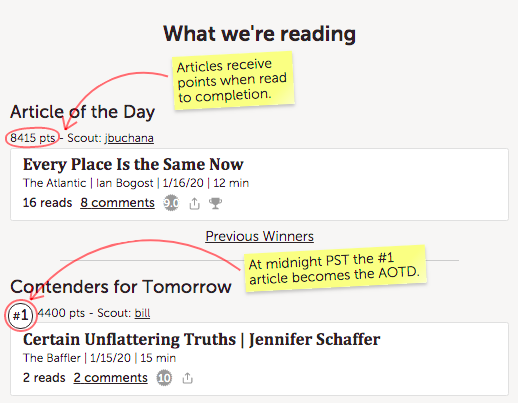Screen dimensions: 518x403
Task: Click the trophy icon on Article of the Day
Action: (x=215, y=203)
